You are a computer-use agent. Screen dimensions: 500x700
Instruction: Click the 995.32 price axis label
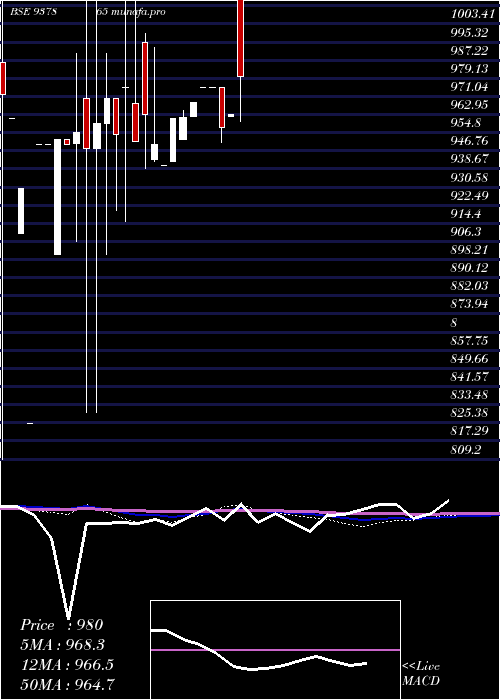(470, 32)
